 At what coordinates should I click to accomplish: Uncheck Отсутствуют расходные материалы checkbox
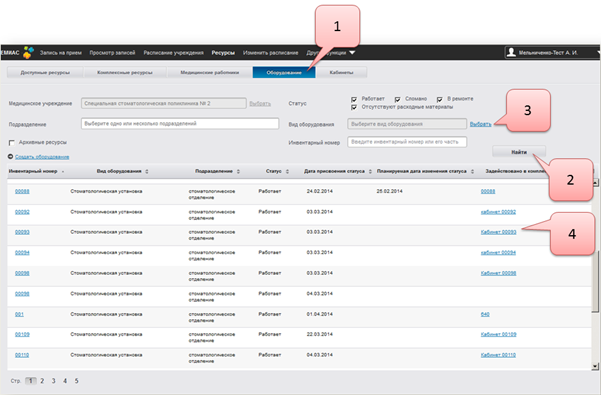354,107
